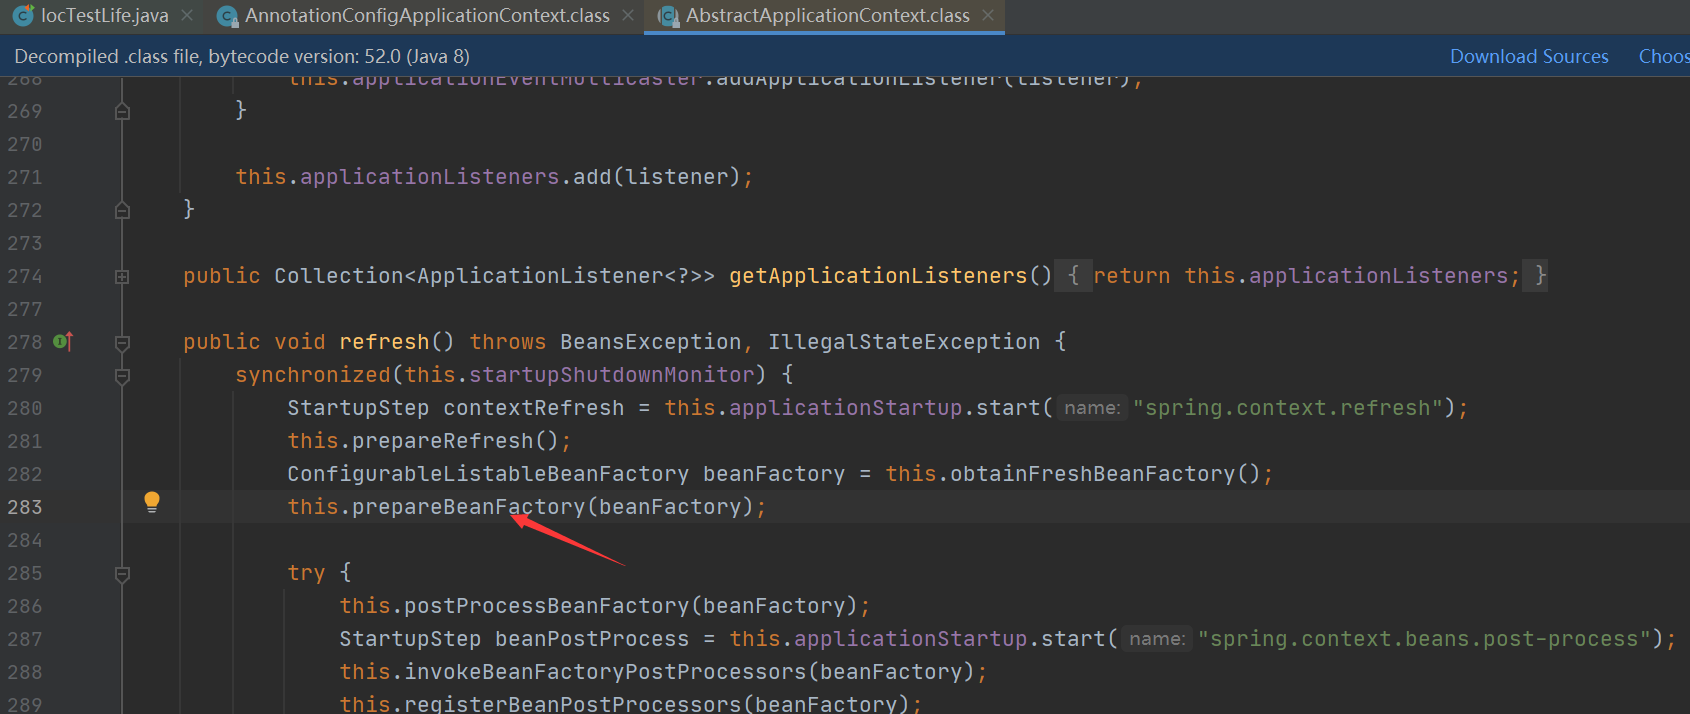1690x714 pixels.
Task: Click the postProcessBeanFactory call
Action: [x=546, y=606]
